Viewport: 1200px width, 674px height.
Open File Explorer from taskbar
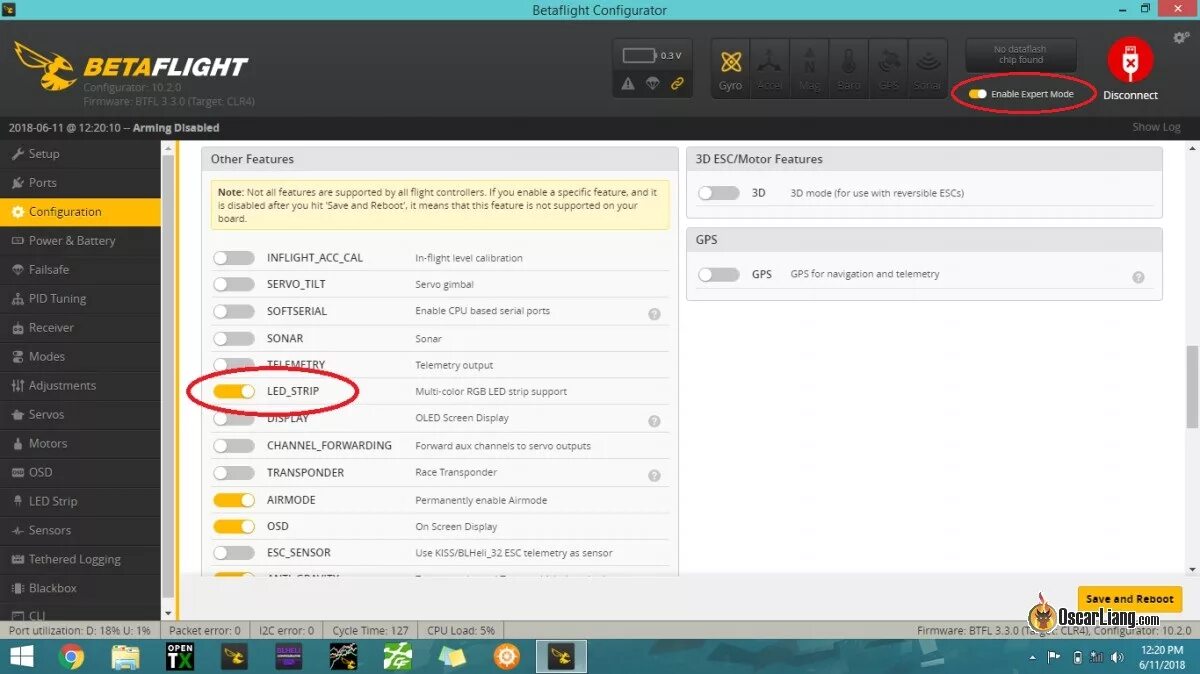coord(125,656)
